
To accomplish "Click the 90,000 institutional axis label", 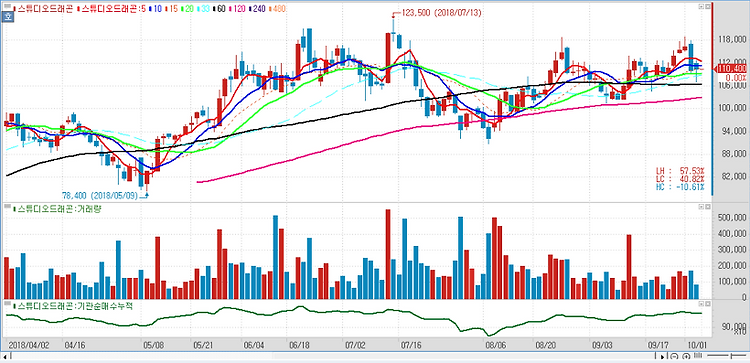I will (x=733, y=326).
